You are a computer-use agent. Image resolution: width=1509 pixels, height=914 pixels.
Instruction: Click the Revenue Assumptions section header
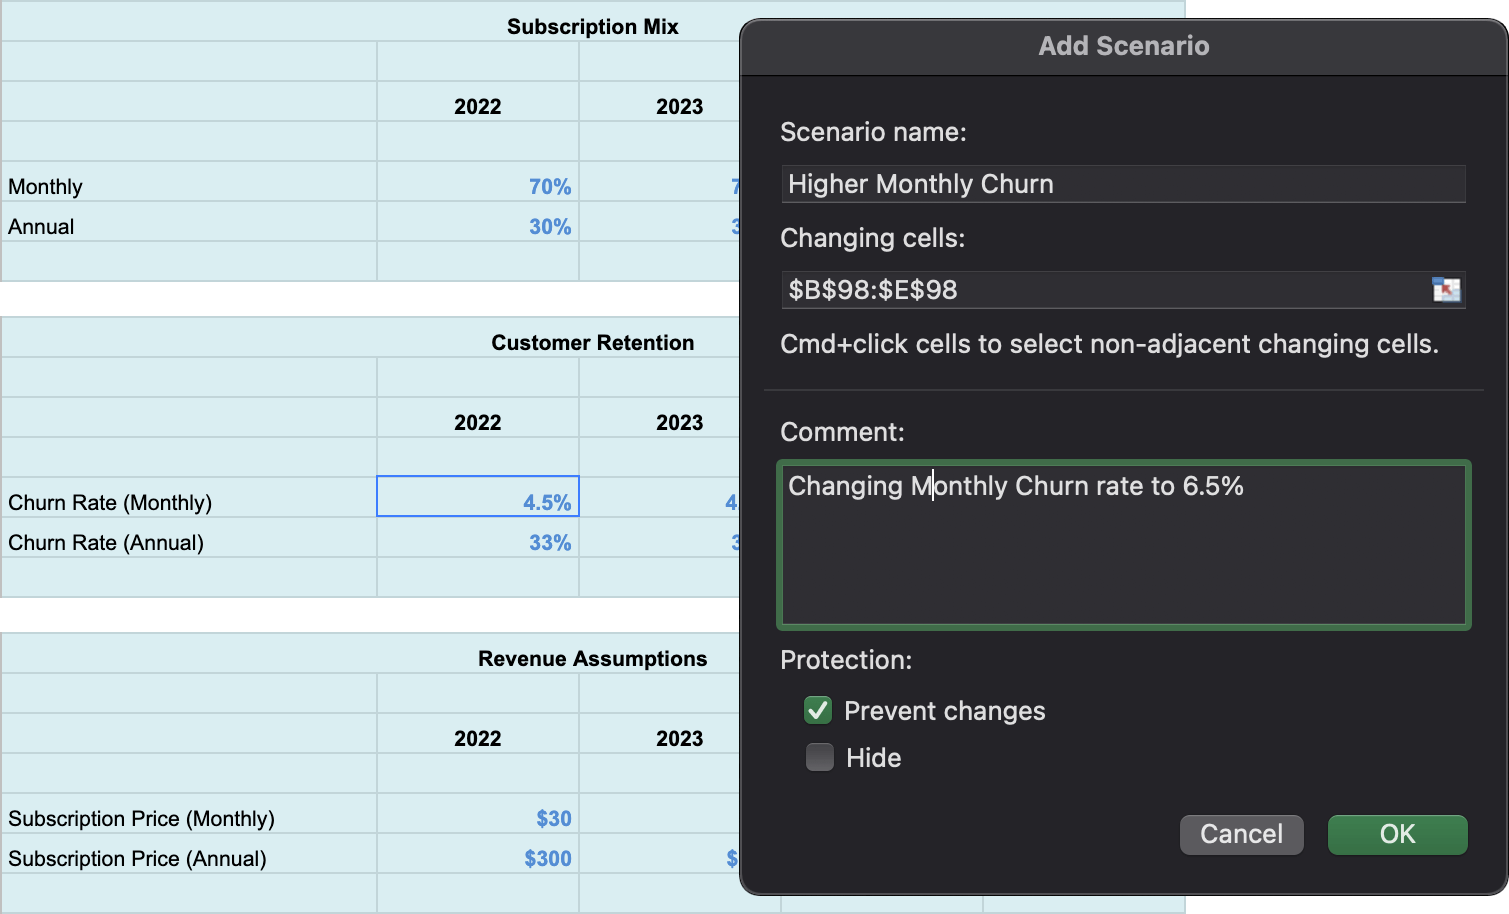pos(592,659)
